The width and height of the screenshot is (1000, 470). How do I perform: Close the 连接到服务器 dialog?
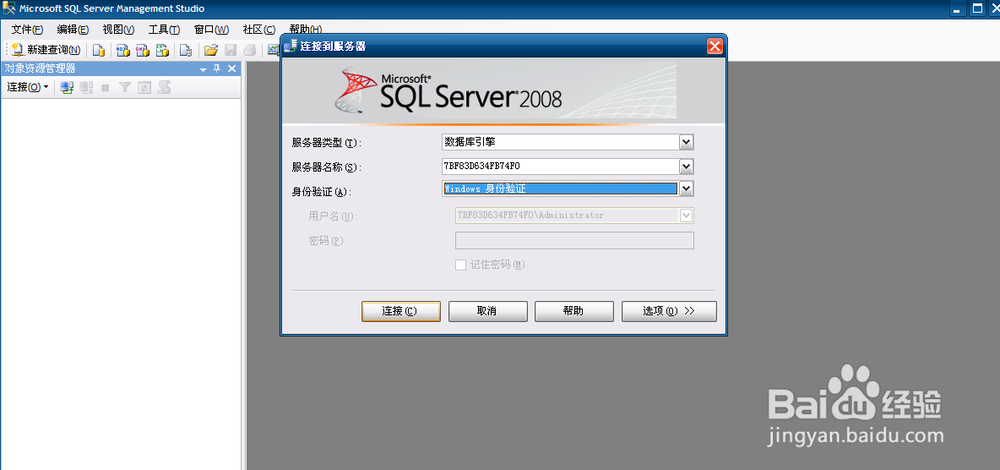[x=715, y=47]
